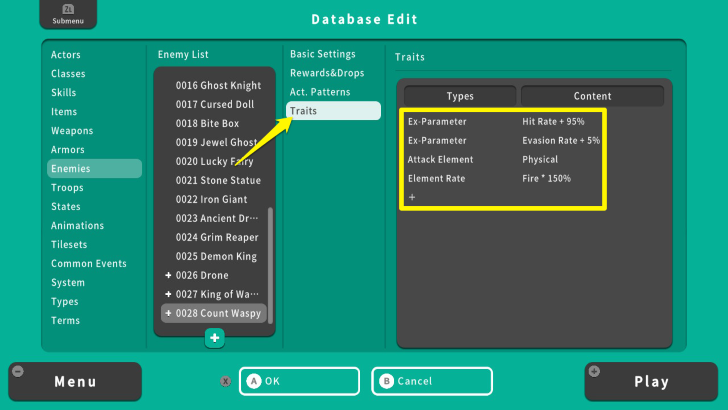Click the plus icon beside 0028 Count Waspy
728x410 pixels.
click(168, 313)
